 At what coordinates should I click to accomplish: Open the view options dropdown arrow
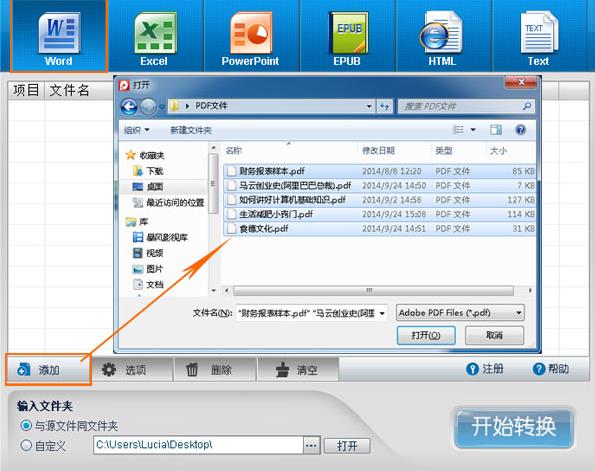(x=473, y=130)
